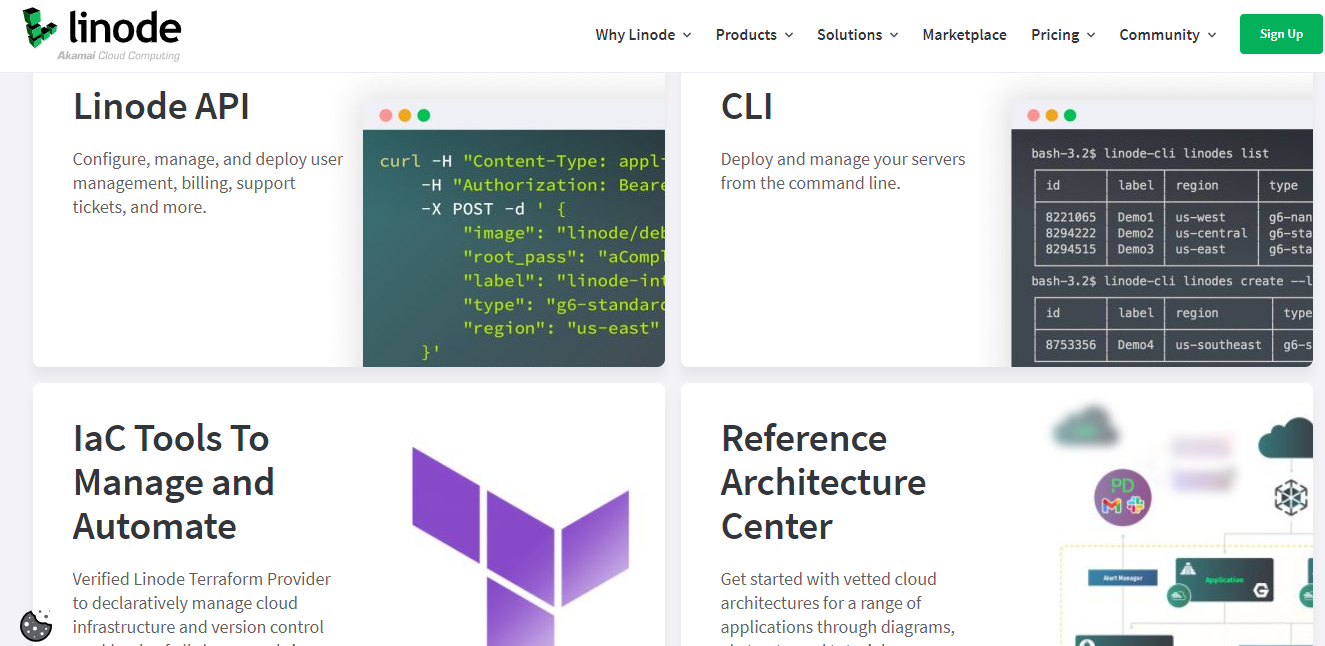The height and width of the screenshot is (646, 1325).
Task: Open the Community menu
Action: (x=1167, y=35)
